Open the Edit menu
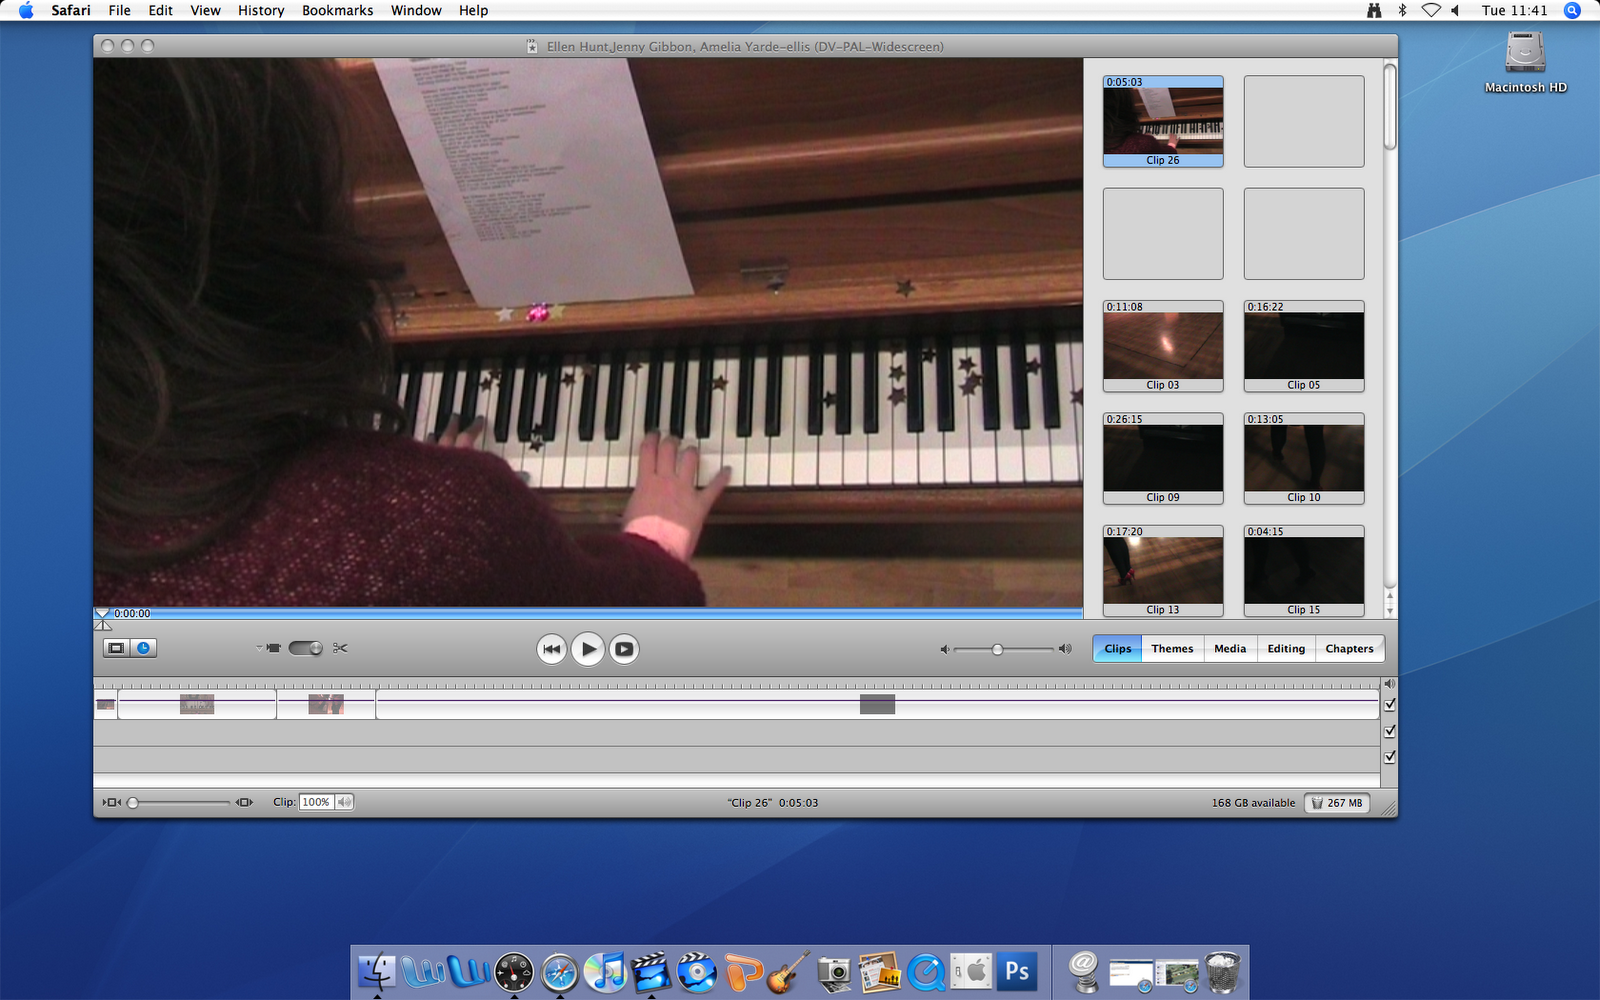Viewport: 1600px width, 1000px height. pyautogui.click(x=160, y=10)
